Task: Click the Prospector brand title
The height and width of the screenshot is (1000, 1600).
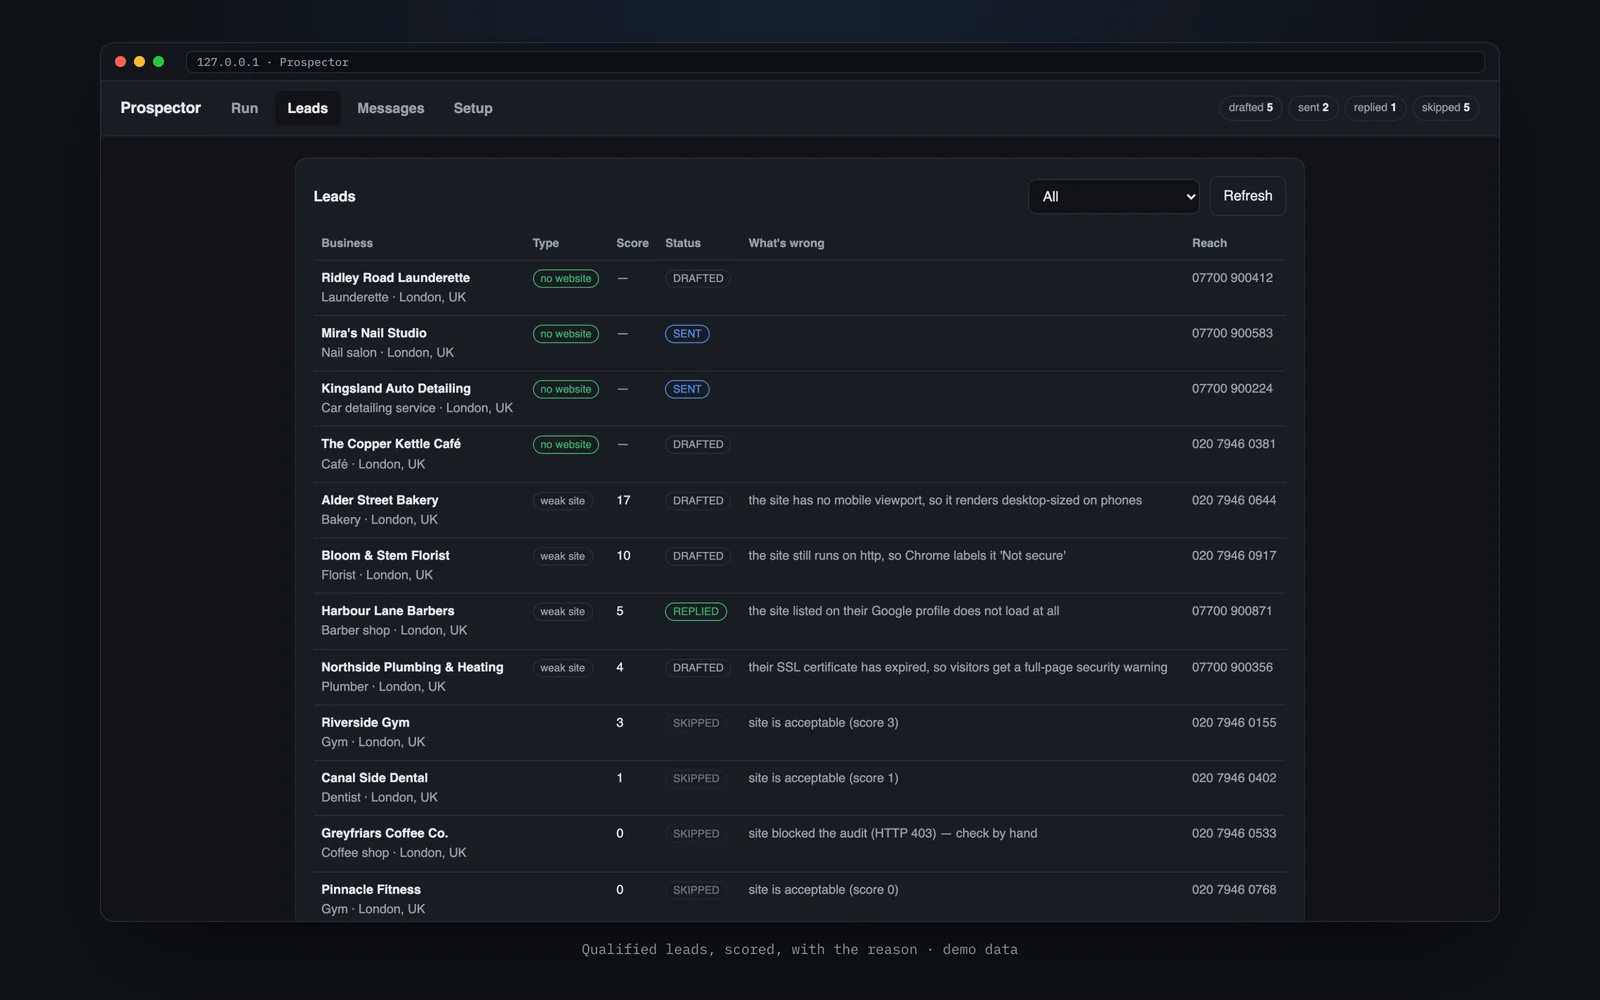Action: pos(160,108)
